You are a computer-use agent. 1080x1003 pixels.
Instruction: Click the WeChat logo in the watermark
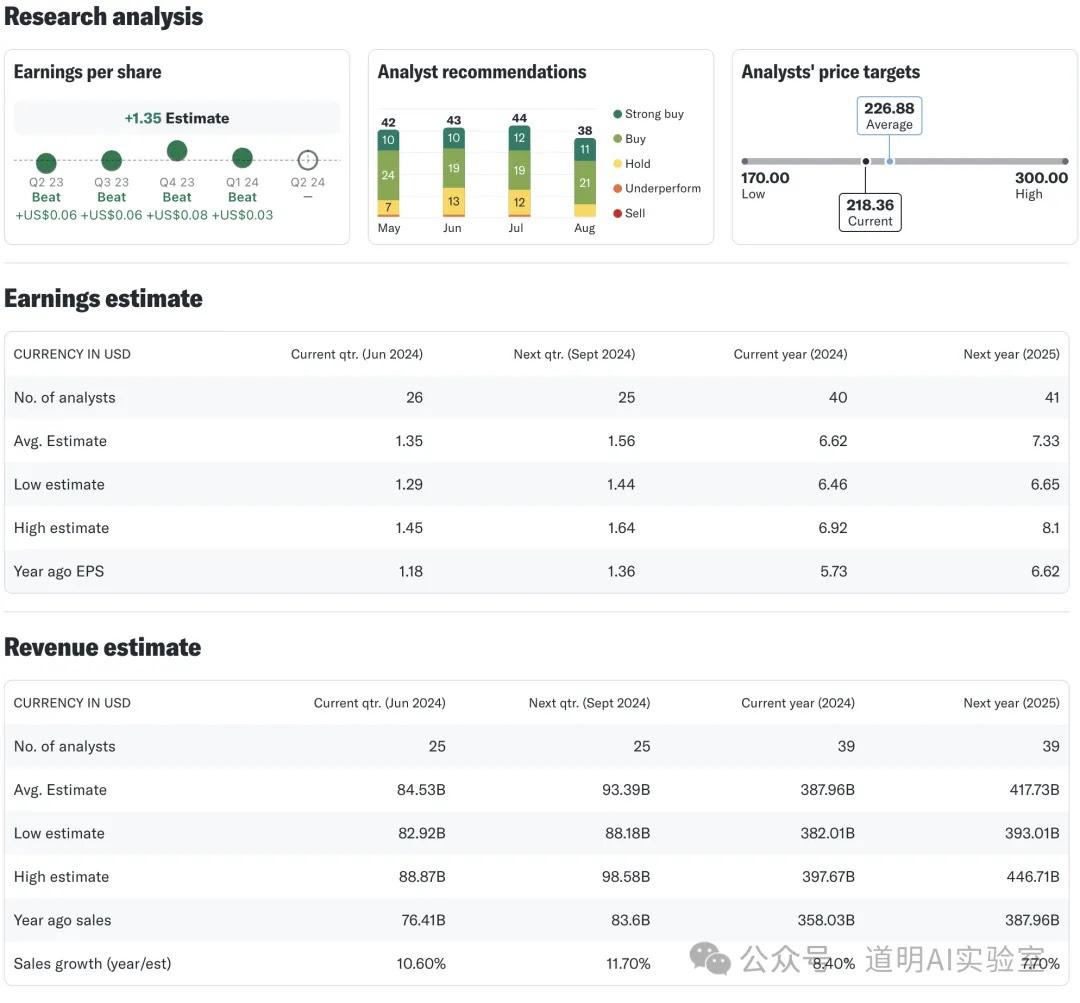pos(711,960)
